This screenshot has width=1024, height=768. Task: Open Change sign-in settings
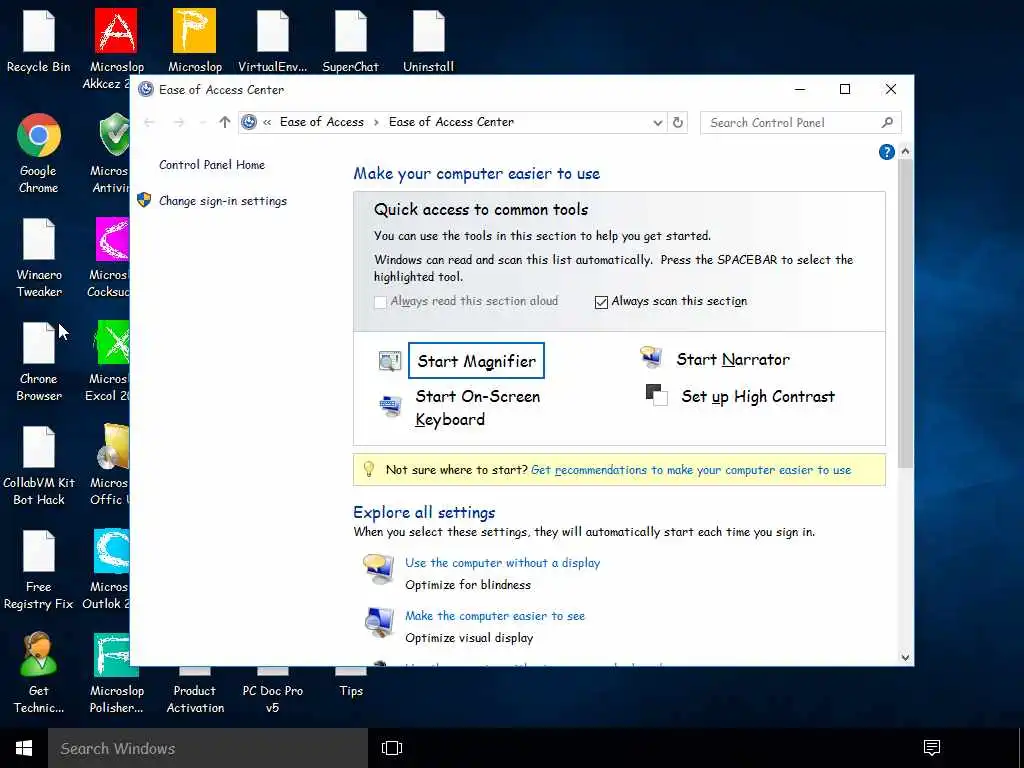click(x=223, y=201)
